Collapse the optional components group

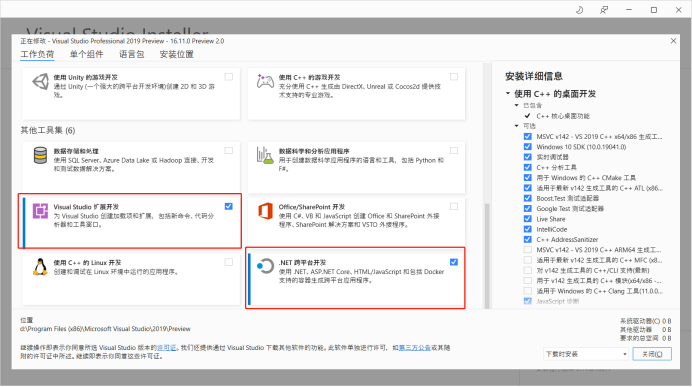point(516,126)
